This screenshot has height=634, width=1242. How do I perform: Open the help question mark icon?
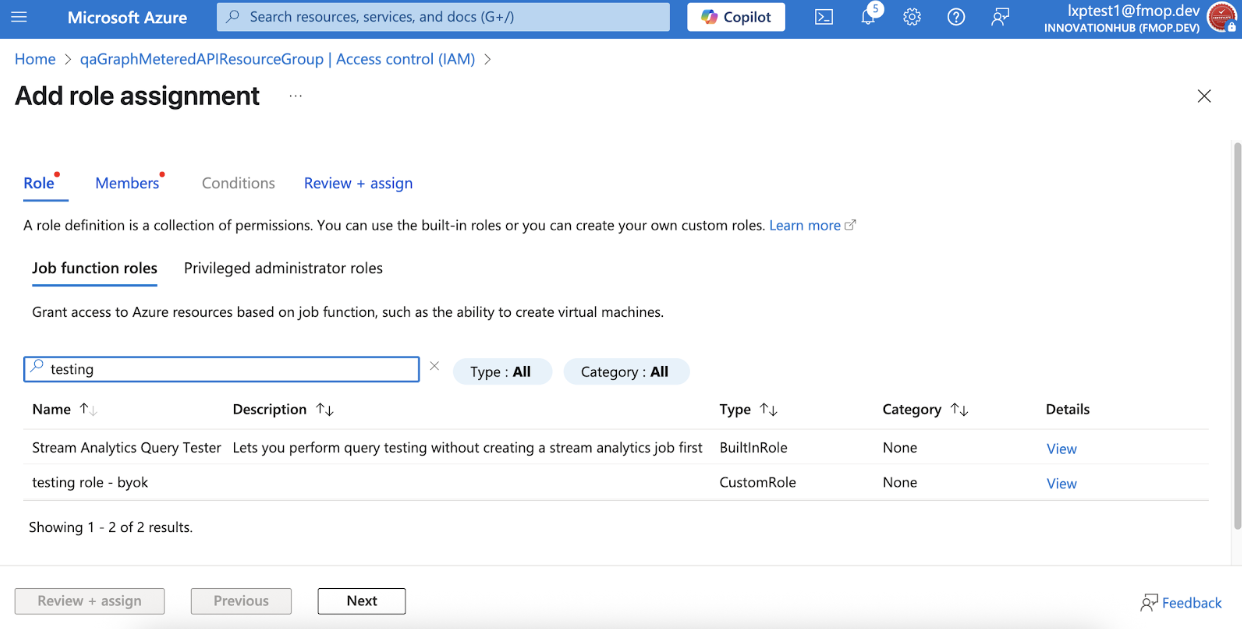point(956,17)
